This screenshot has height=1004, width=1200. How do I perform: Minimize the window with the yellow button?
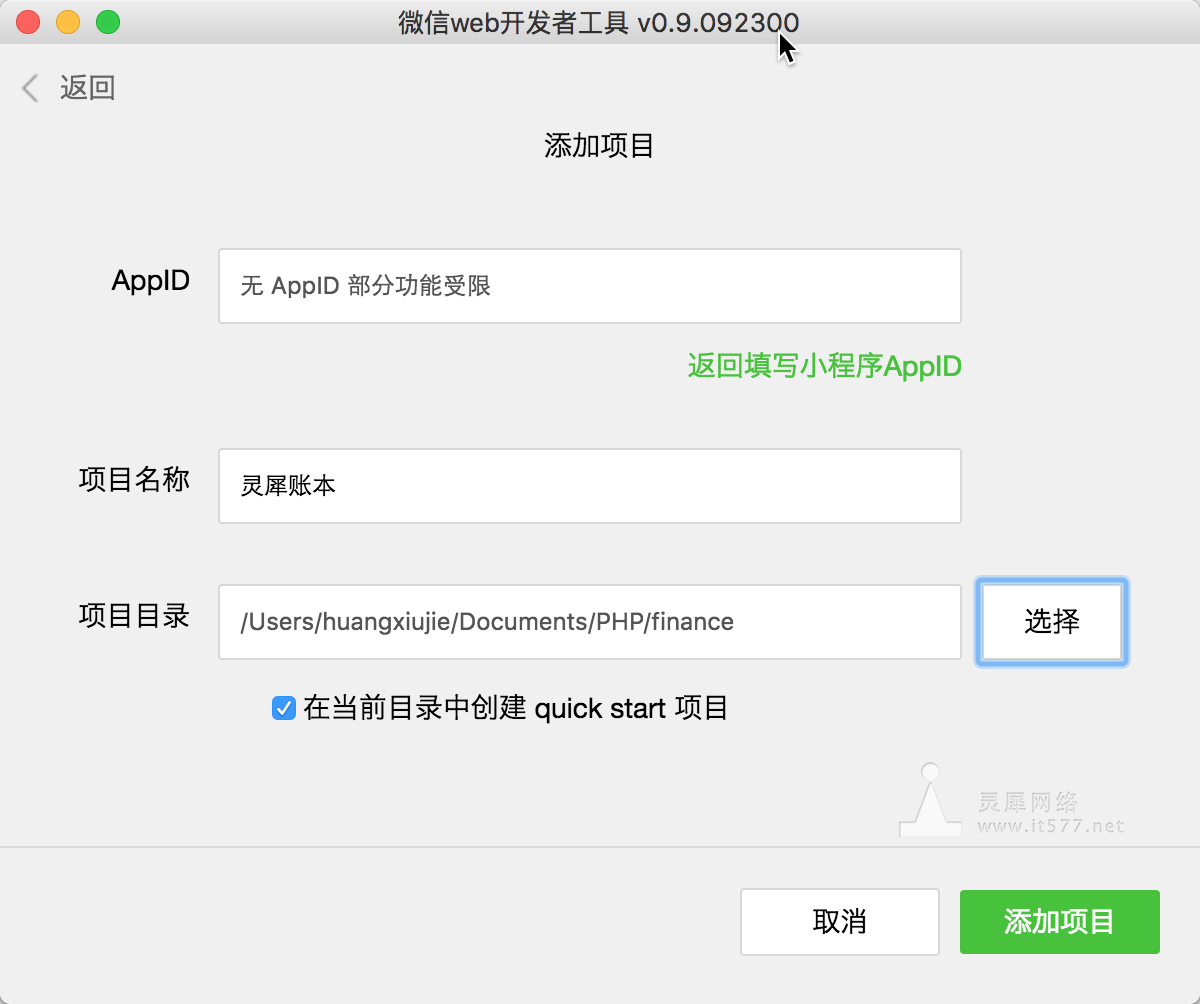[x=68, y=22]
